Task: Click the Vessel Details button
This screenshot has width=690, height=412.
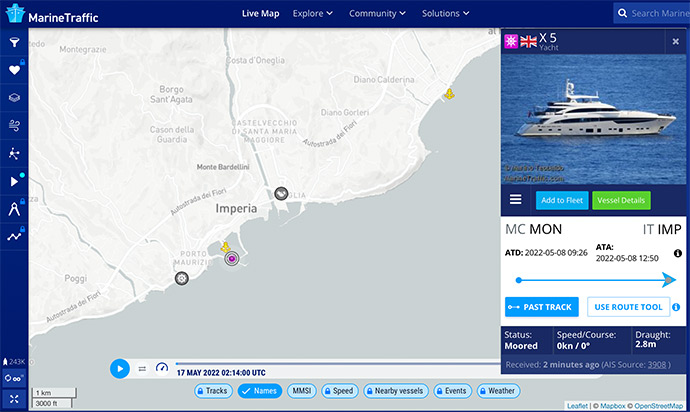Action: tap(621, 200)
